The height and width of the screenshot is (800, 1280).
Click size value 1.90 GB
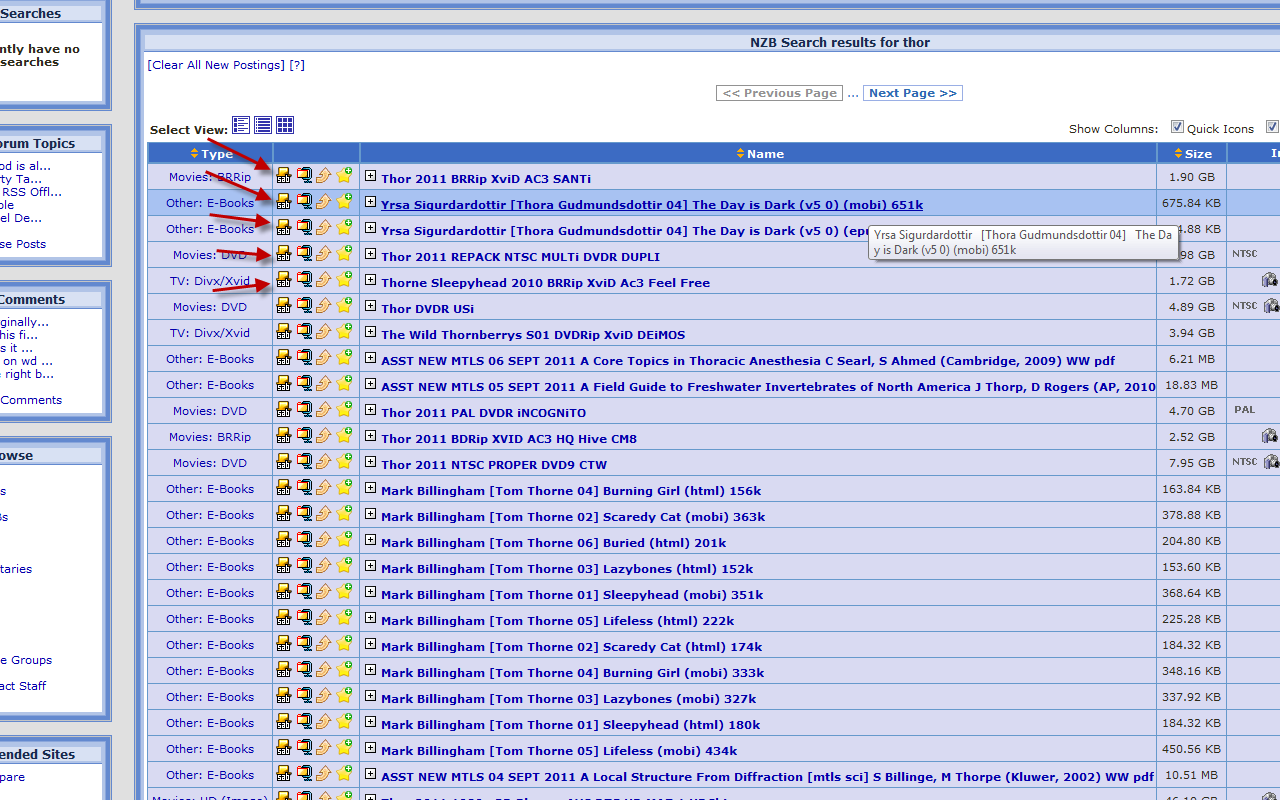(x=1192, y=178)
